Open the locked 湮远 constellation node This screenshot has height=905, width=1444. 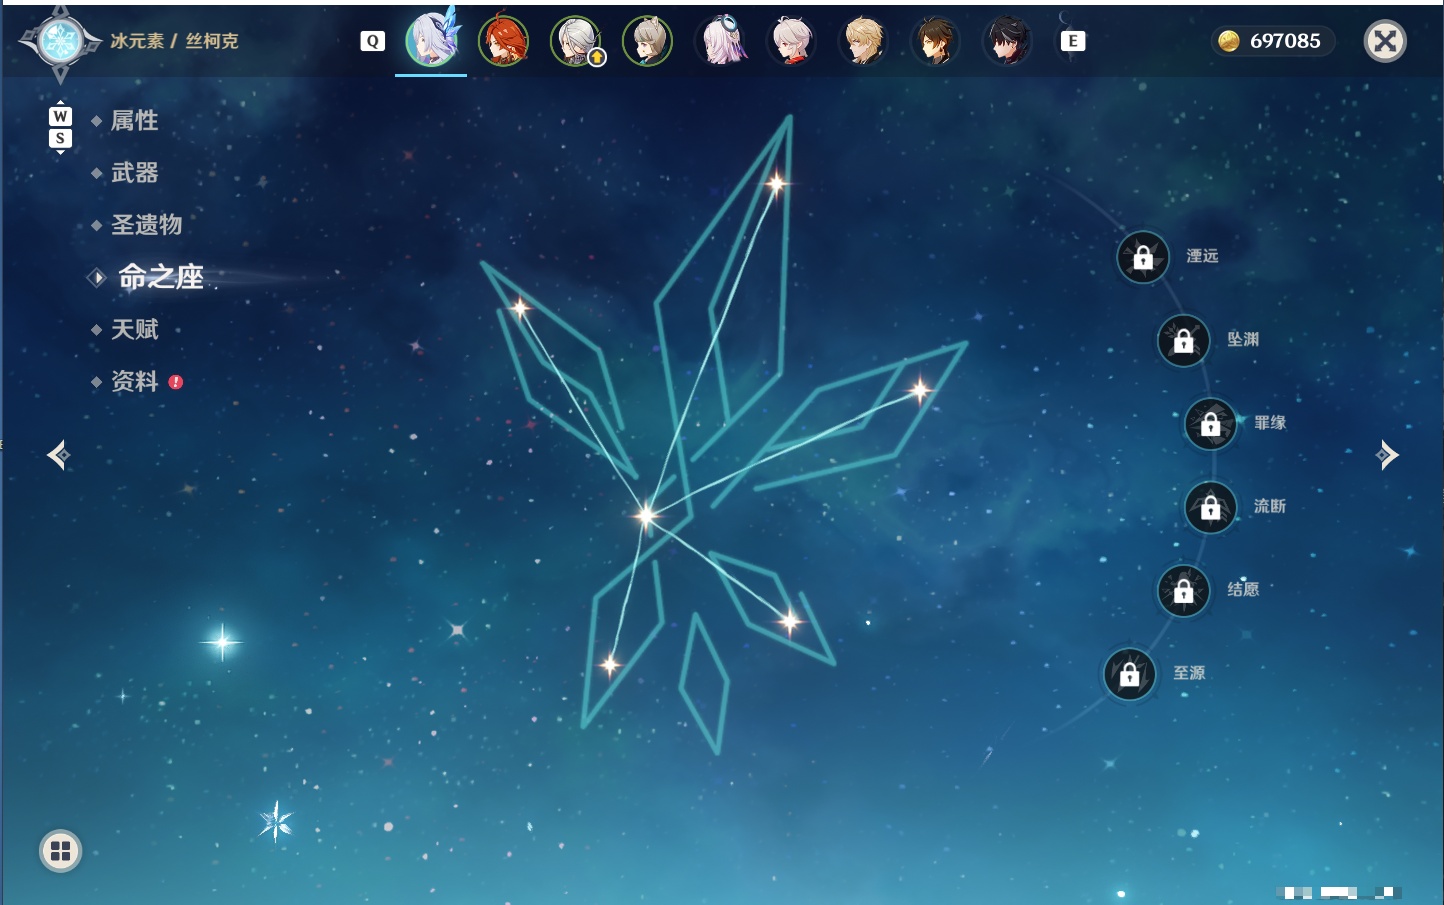[x=1143, y=257]
